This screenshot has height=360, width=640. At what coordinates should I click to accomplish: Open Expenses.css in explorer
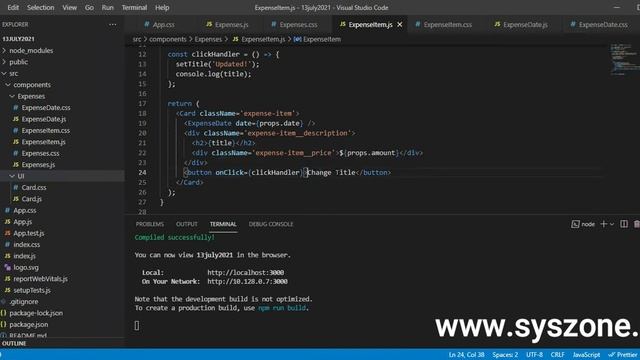[x=40, y=153]
